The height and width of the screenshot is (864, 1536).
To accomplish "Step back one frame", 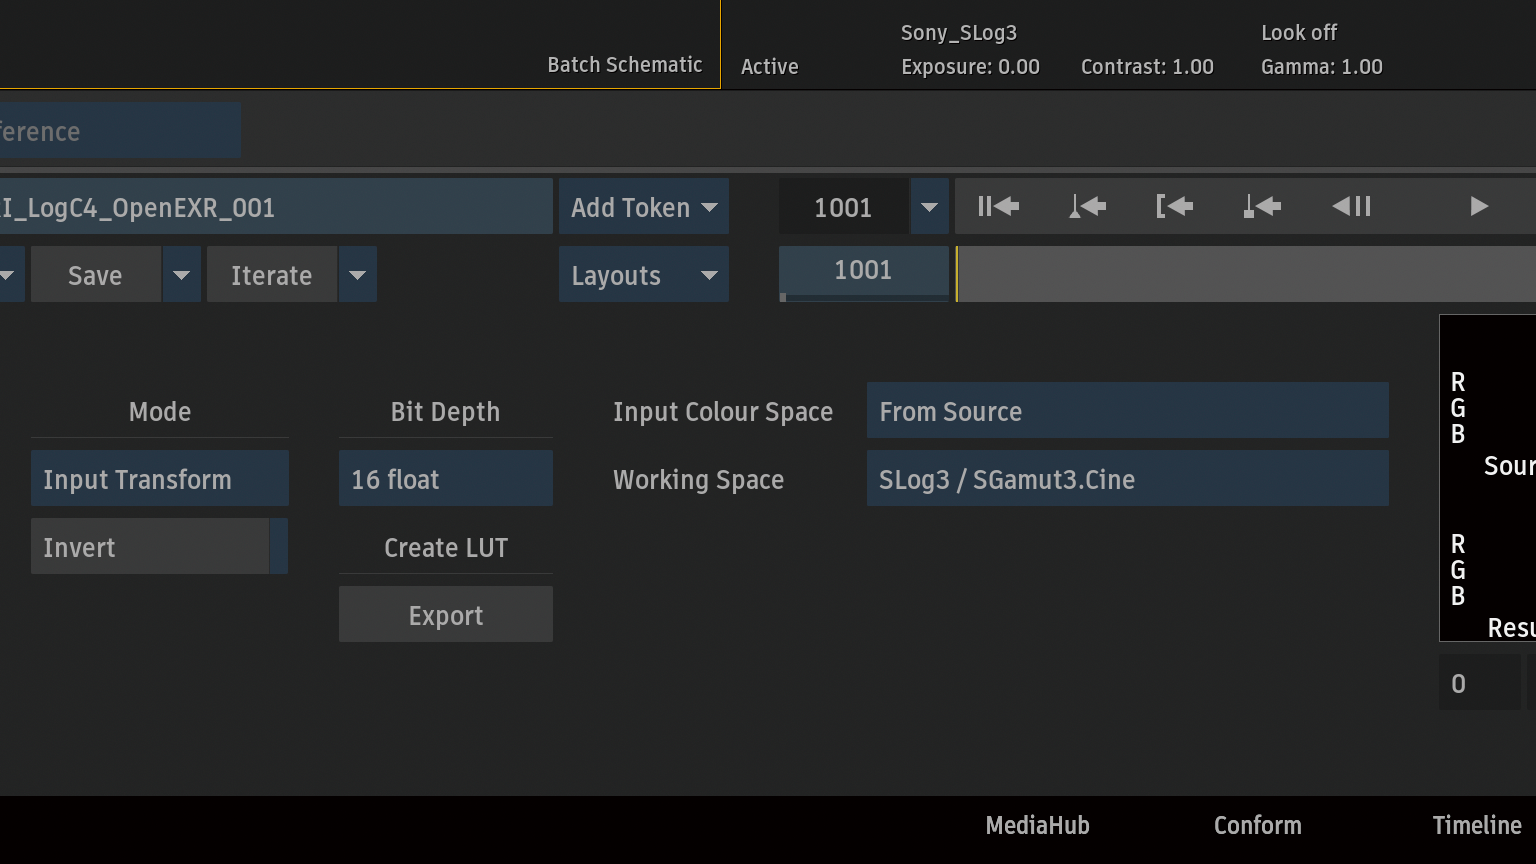I will click(x=1351, y=207).
